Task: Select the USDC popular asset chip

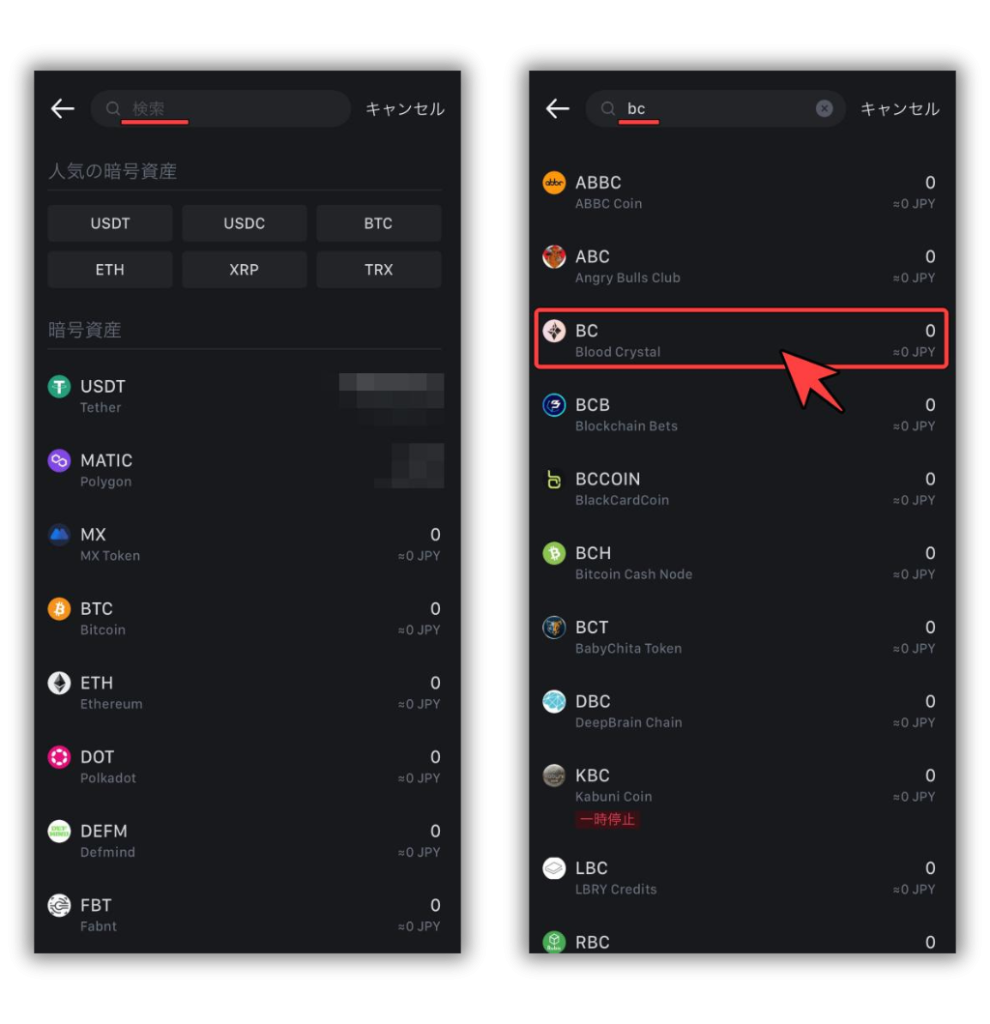Action: pyautogui.click(x=244, y=223)
